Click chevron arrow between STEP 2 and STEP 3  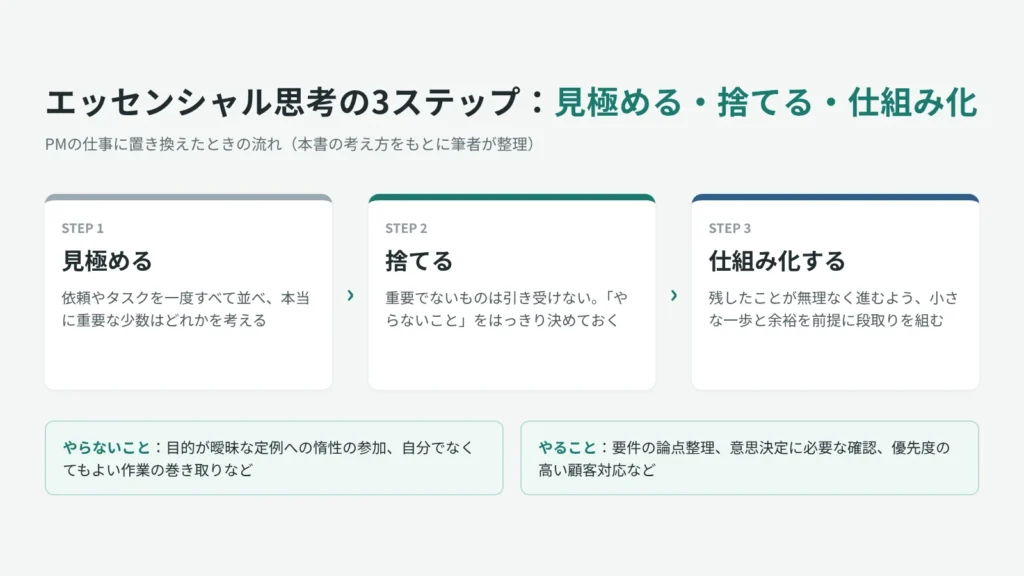(674, 296)
